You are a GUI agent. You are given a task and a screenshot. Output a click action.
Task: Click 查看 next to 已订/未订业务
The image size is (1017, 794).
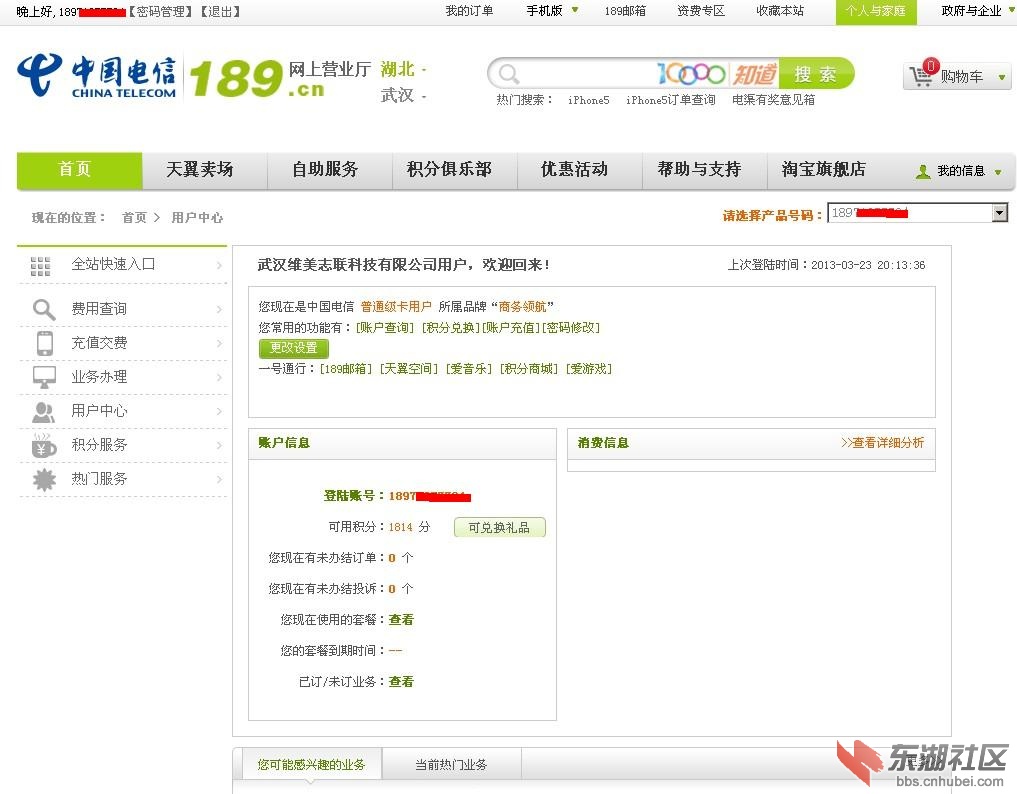click(401, 682)
